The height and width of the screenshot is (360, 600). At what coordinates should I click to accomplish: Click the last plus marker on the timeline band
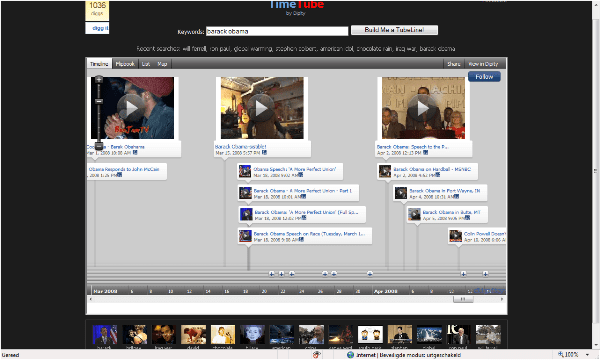(485, 274)
